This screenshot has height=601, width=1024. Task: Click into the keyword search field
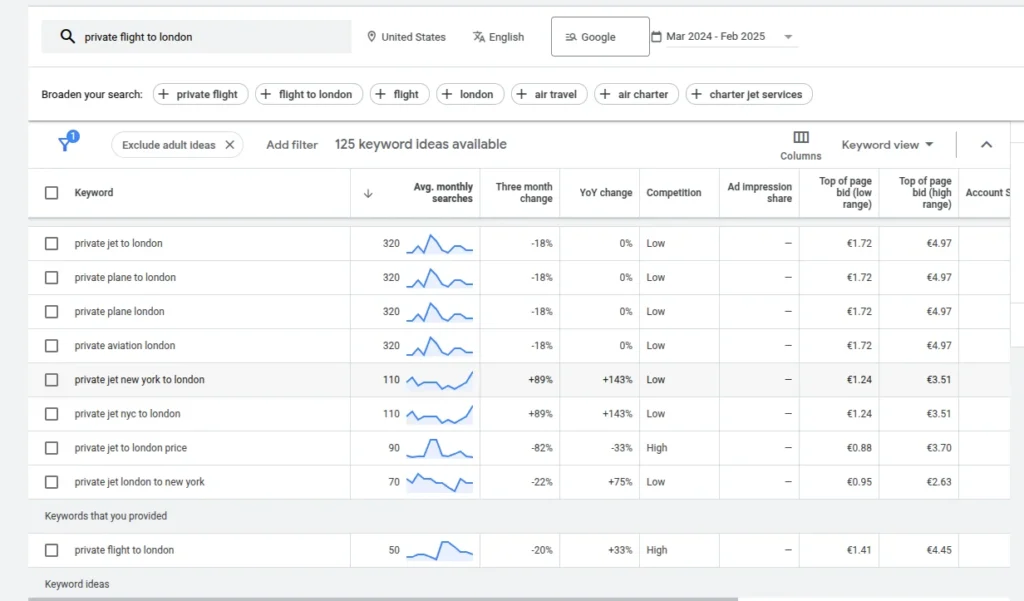pos(210,37)
